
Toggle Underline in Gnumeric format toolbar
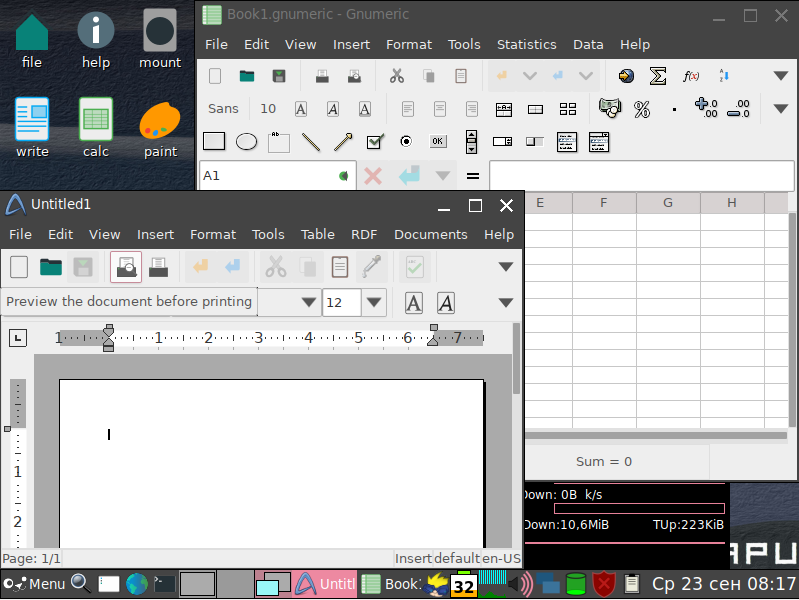click(x=364, y=109)
